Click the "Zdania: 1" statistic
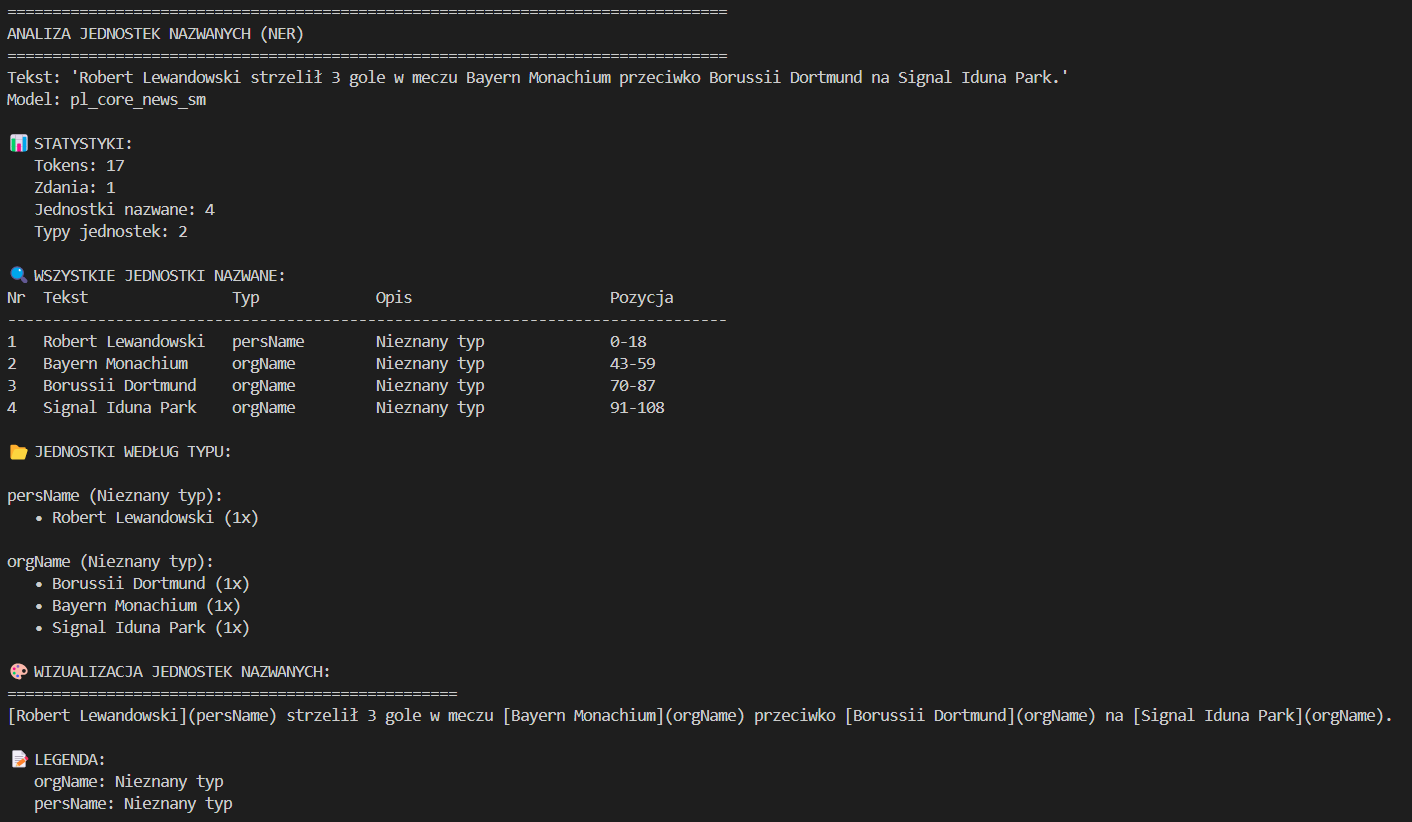This screenshot has height=822, width=1412. [75, 188]
